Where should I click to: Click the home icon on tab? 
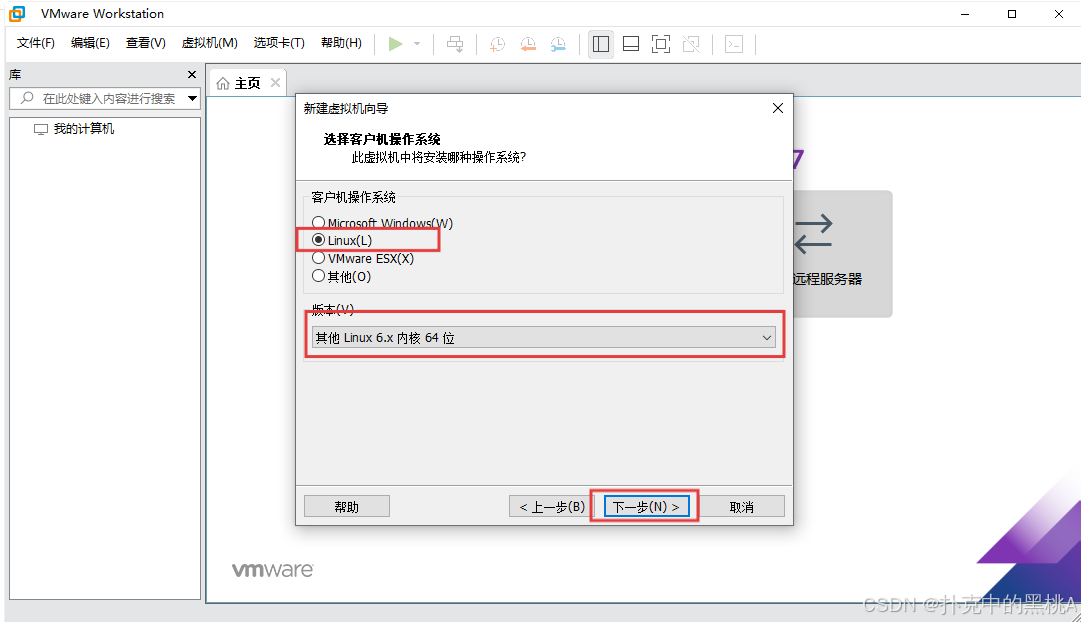coord(223,83)
